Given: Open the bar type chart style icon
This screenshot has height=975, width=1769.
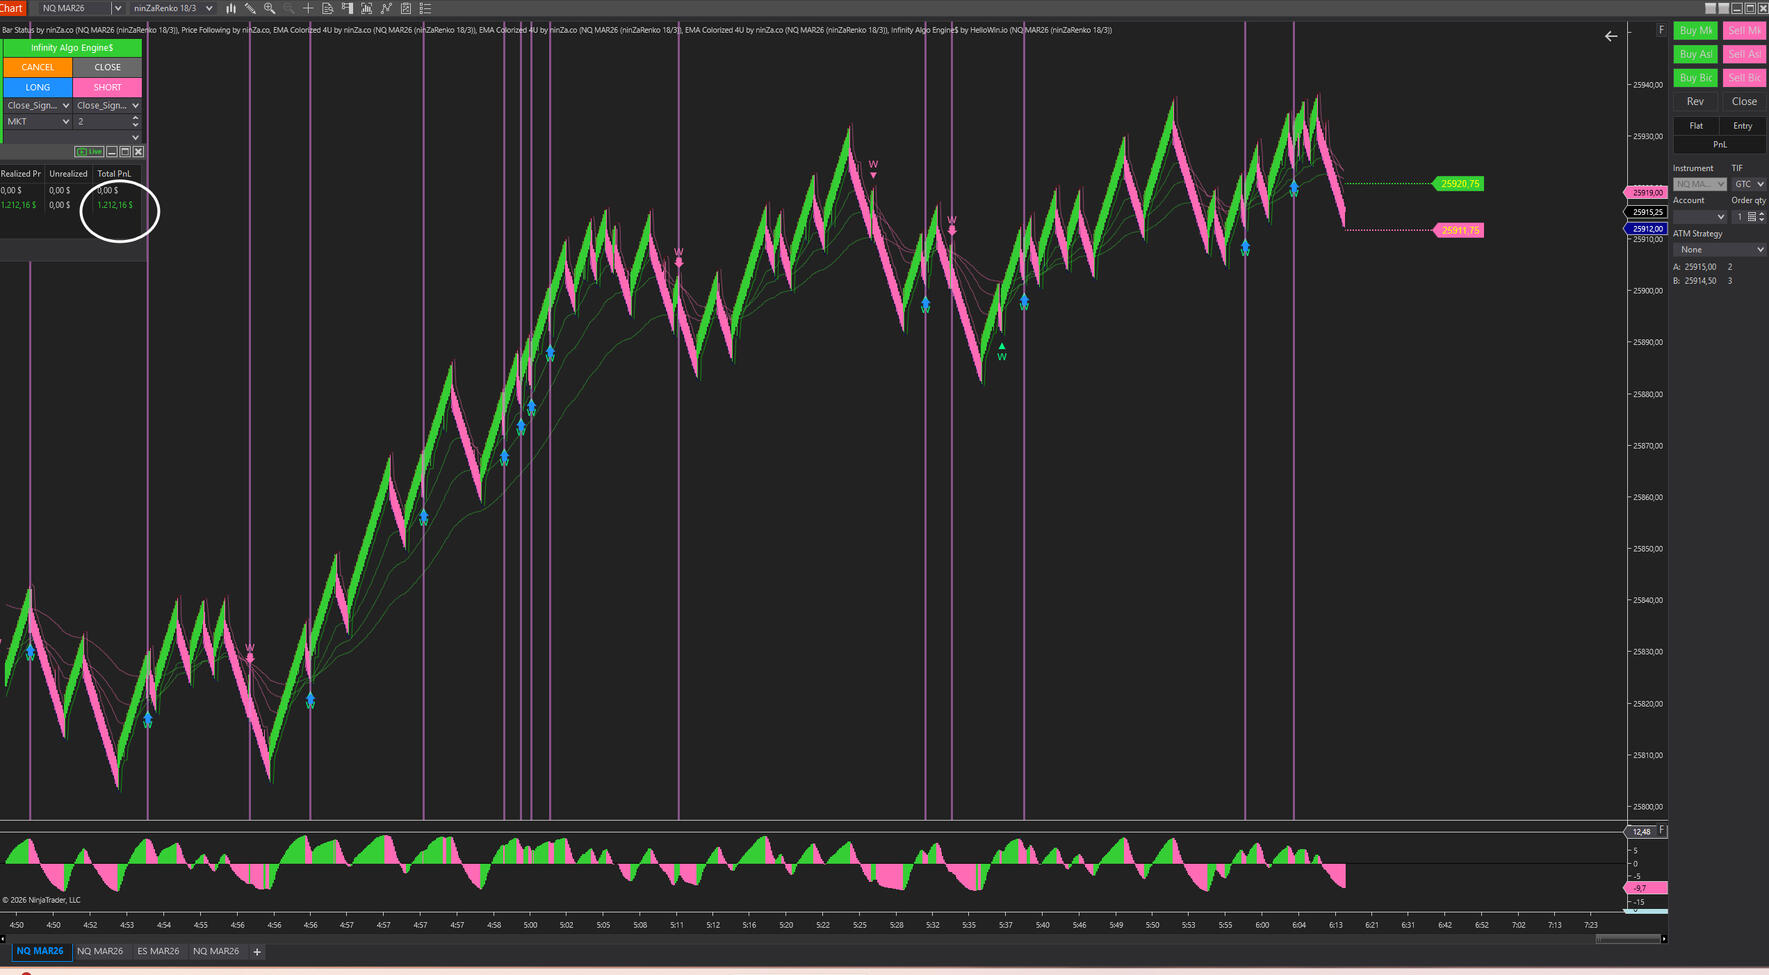Looking at the screenshot, I should pos(231,8).
